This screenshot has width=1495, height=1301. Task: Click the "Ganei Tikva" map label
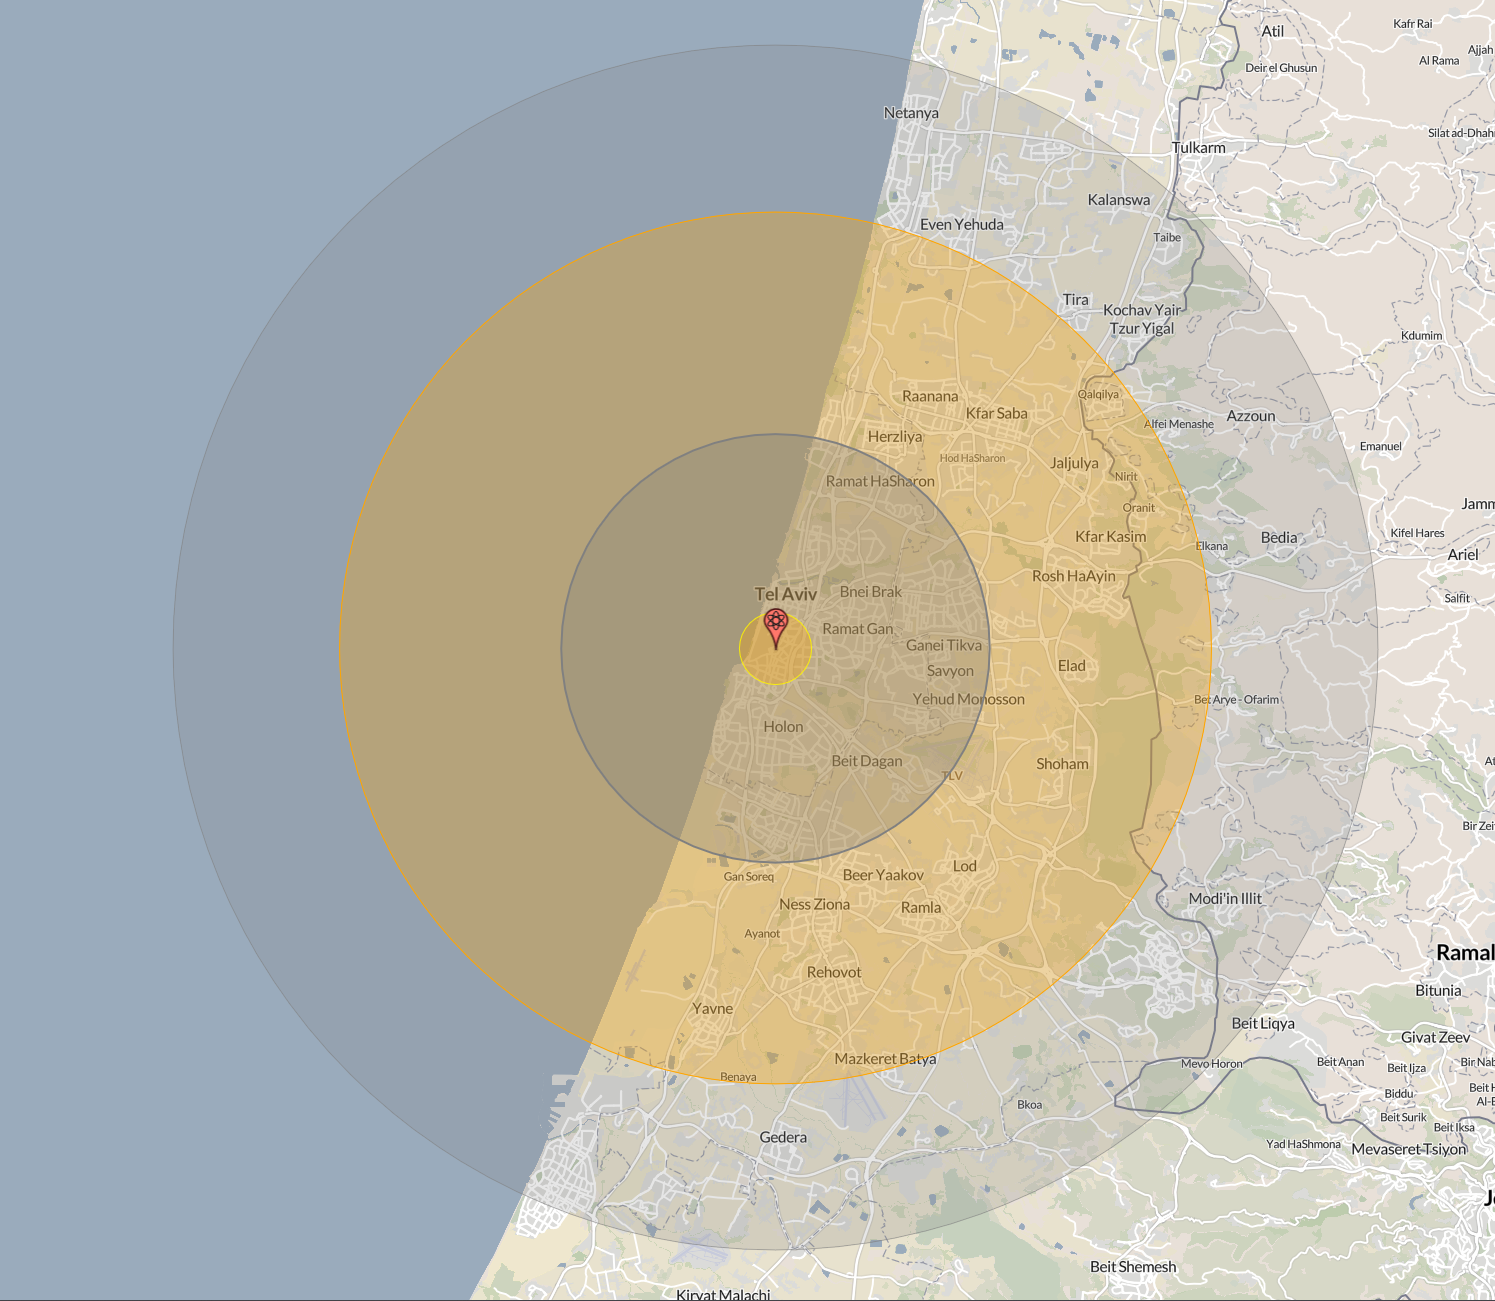point(944,646)
